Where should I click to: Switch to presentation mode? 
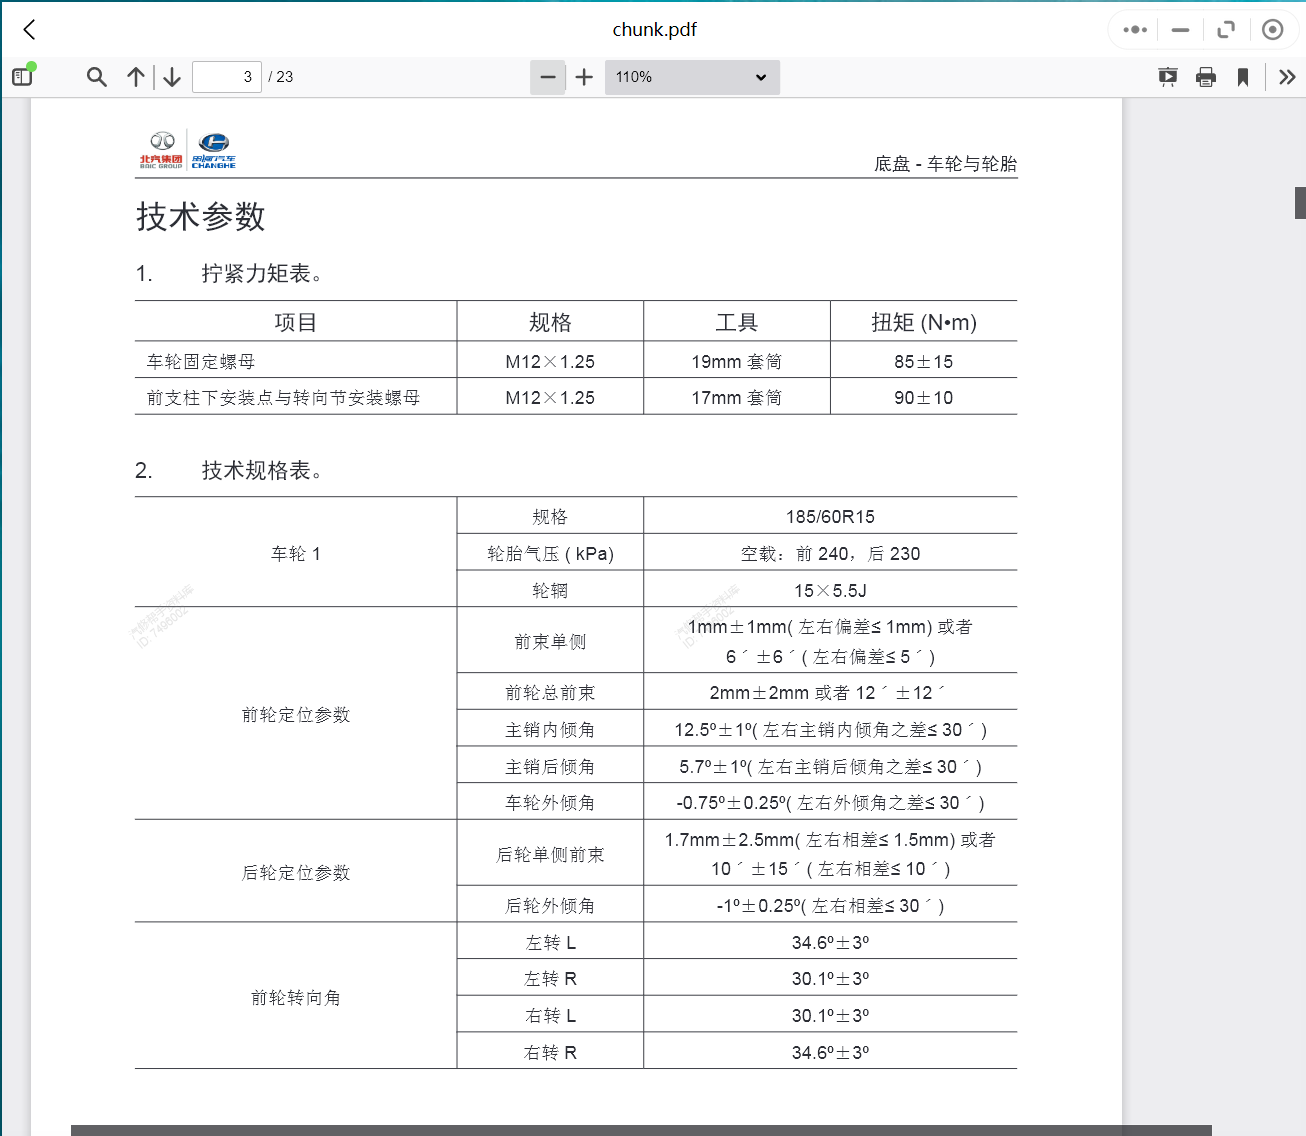click(x=1167, y=76)
